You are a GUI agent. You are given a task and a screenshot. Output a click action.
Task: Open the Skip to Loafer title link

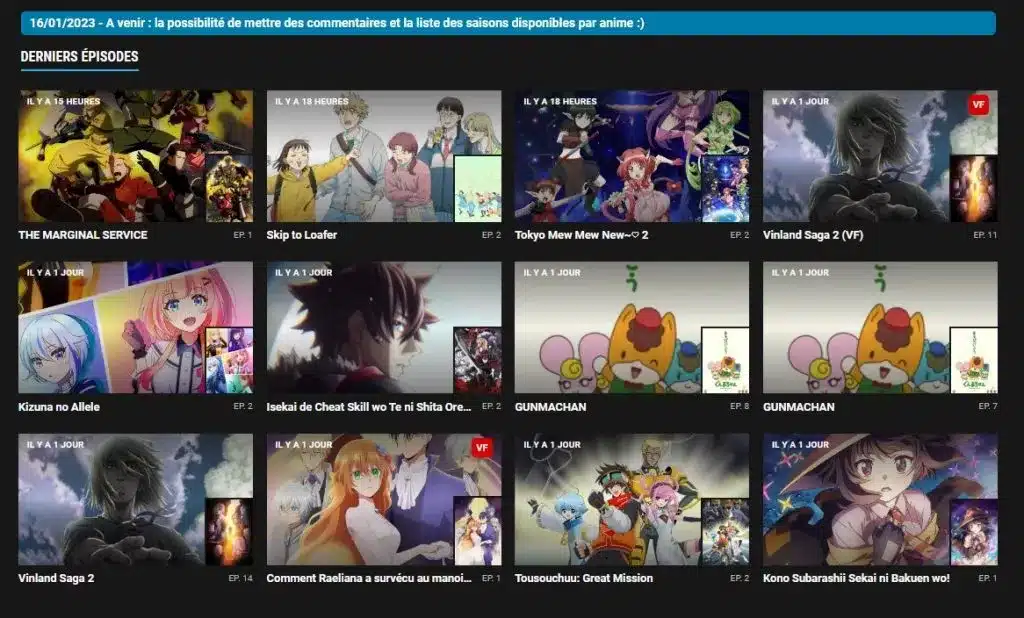[301, 235]
